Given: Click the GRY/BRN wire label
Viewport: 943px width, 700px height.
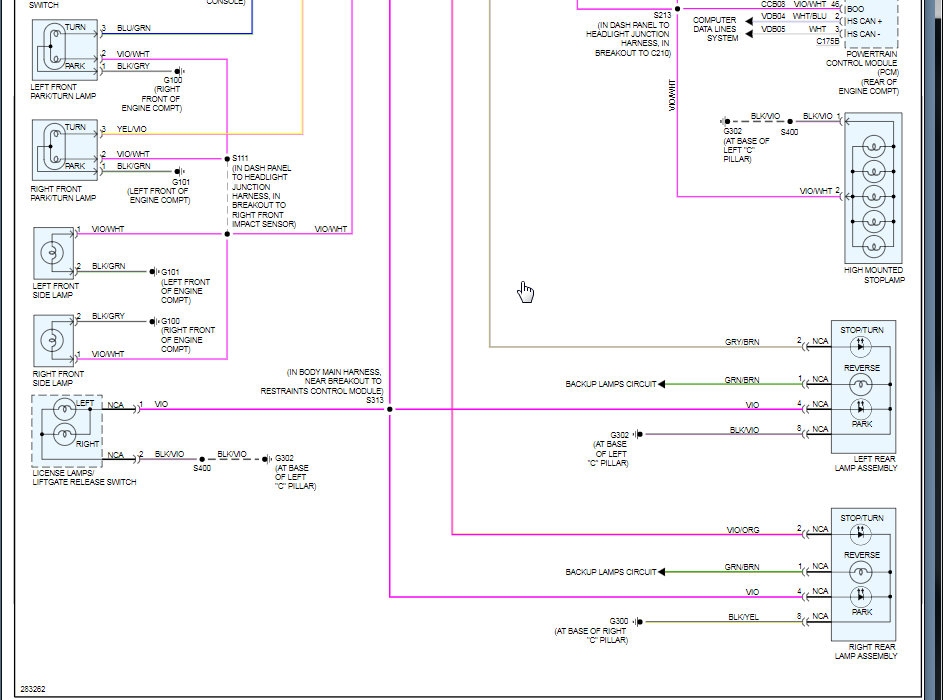Looking at the screenshot, I should pyautogui.click(x=742, y=342).
